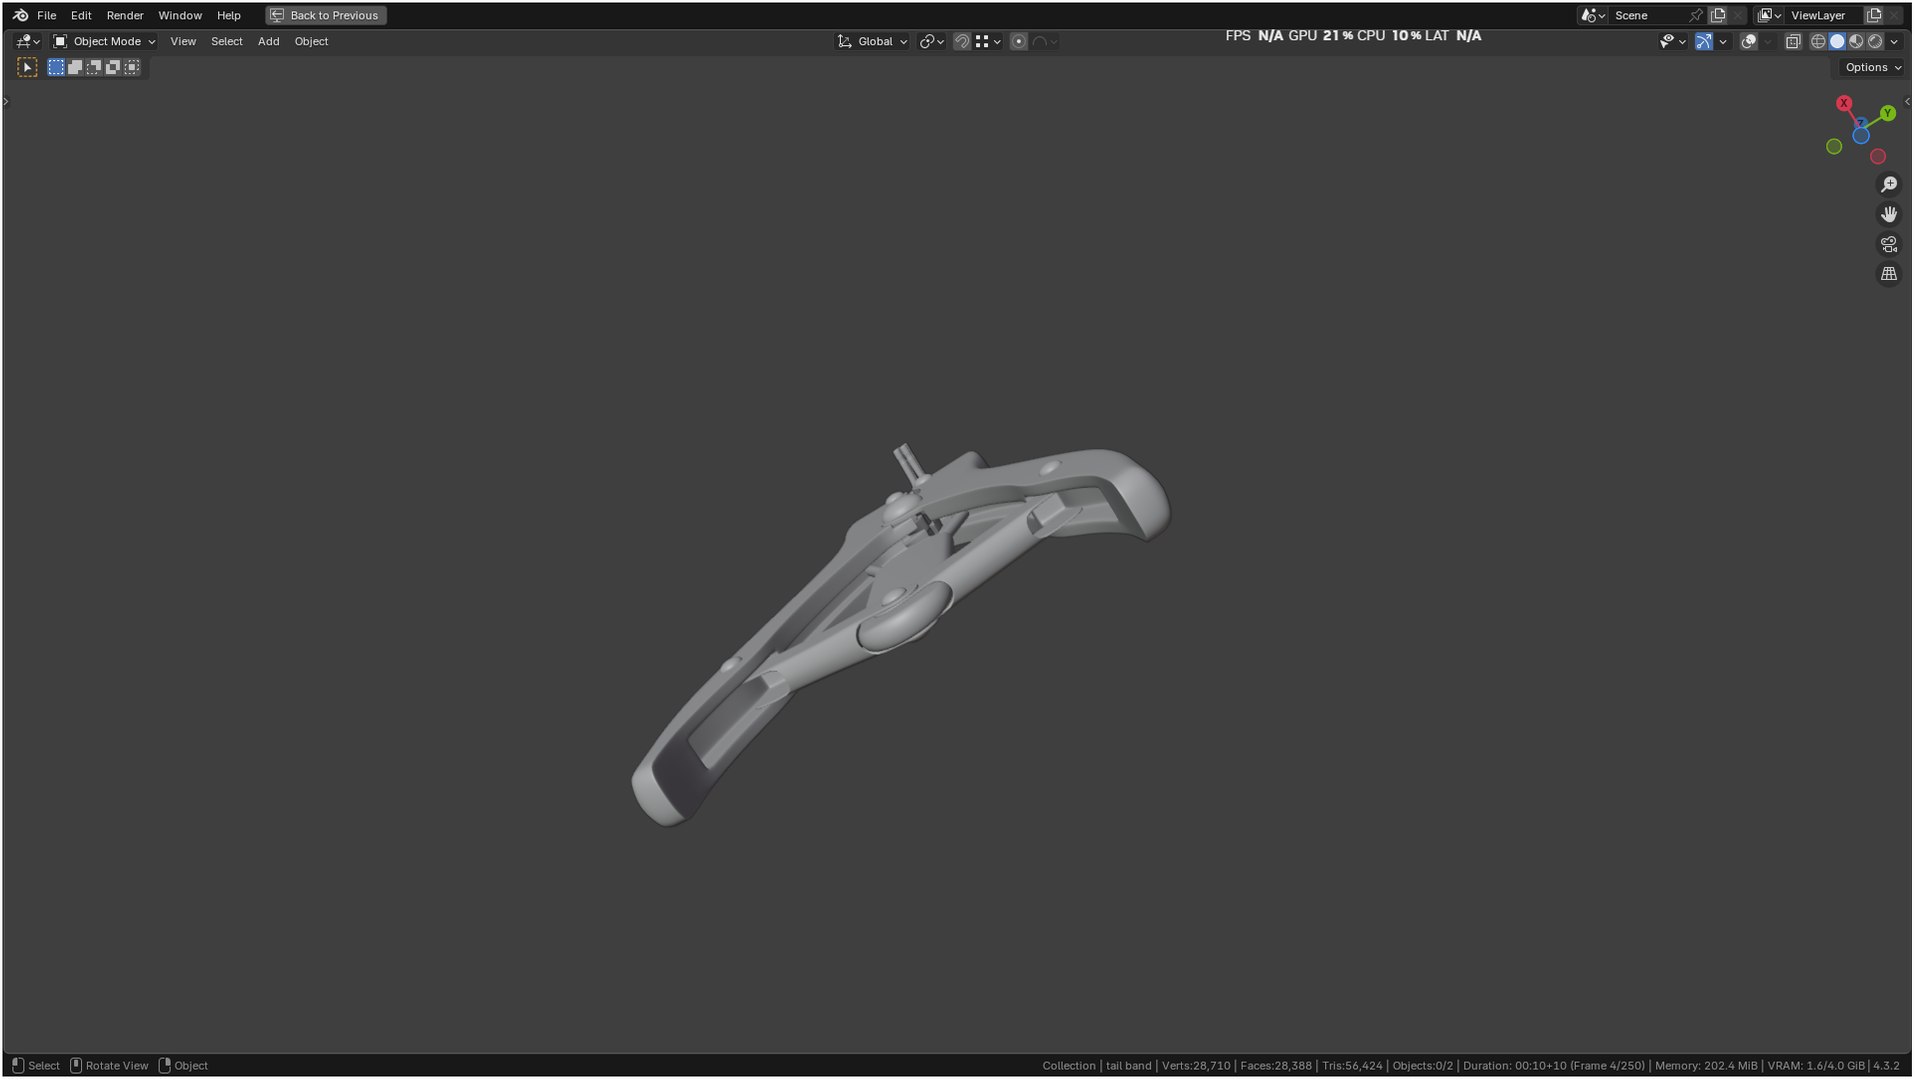Toggle the snapping magnet icon
Screen dimensions: 1915x1080
961,41
